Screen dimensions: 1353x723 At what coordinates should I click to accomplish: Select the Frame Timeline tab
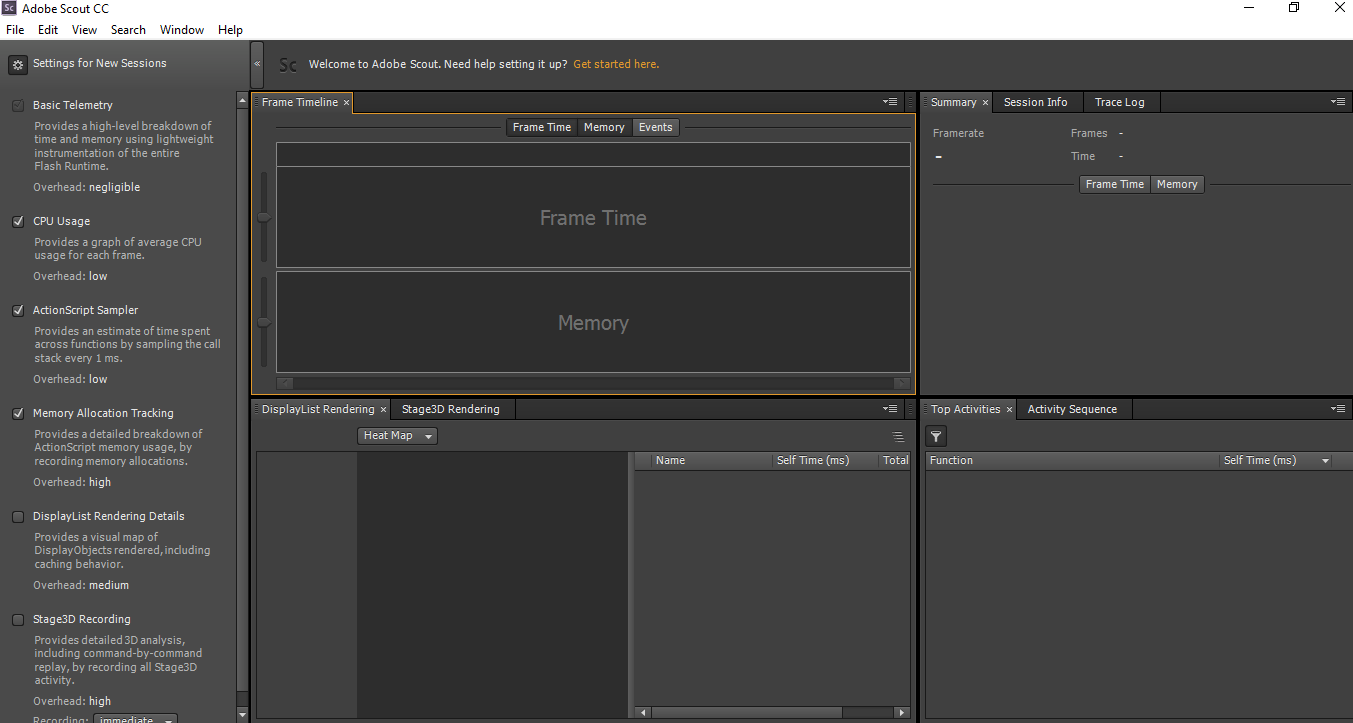coord(300,102)
